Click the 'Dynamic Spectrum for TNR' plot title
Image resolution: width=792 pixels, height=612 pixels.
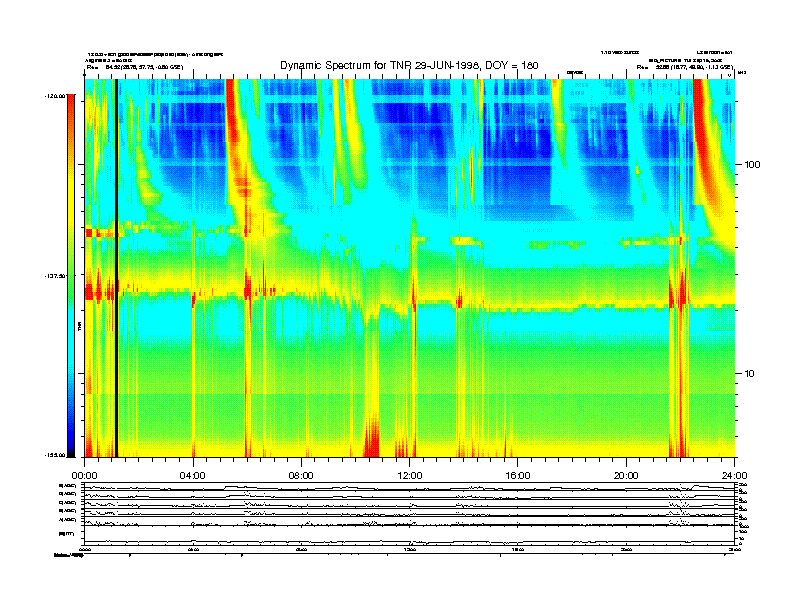[x=409, y=66]
